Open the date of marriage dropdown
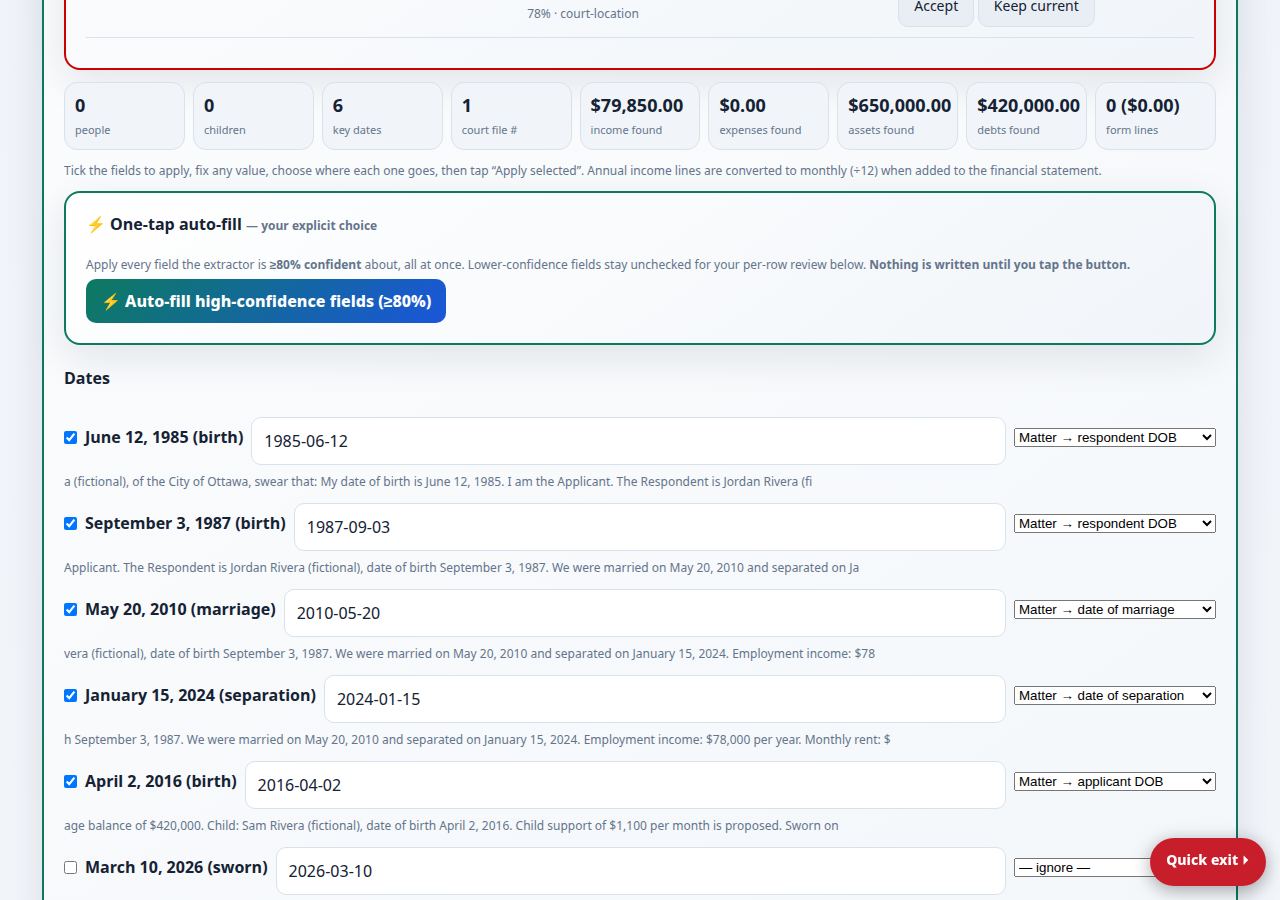Viewport: 1280px width, 900px height. (x=1115, y=609)
